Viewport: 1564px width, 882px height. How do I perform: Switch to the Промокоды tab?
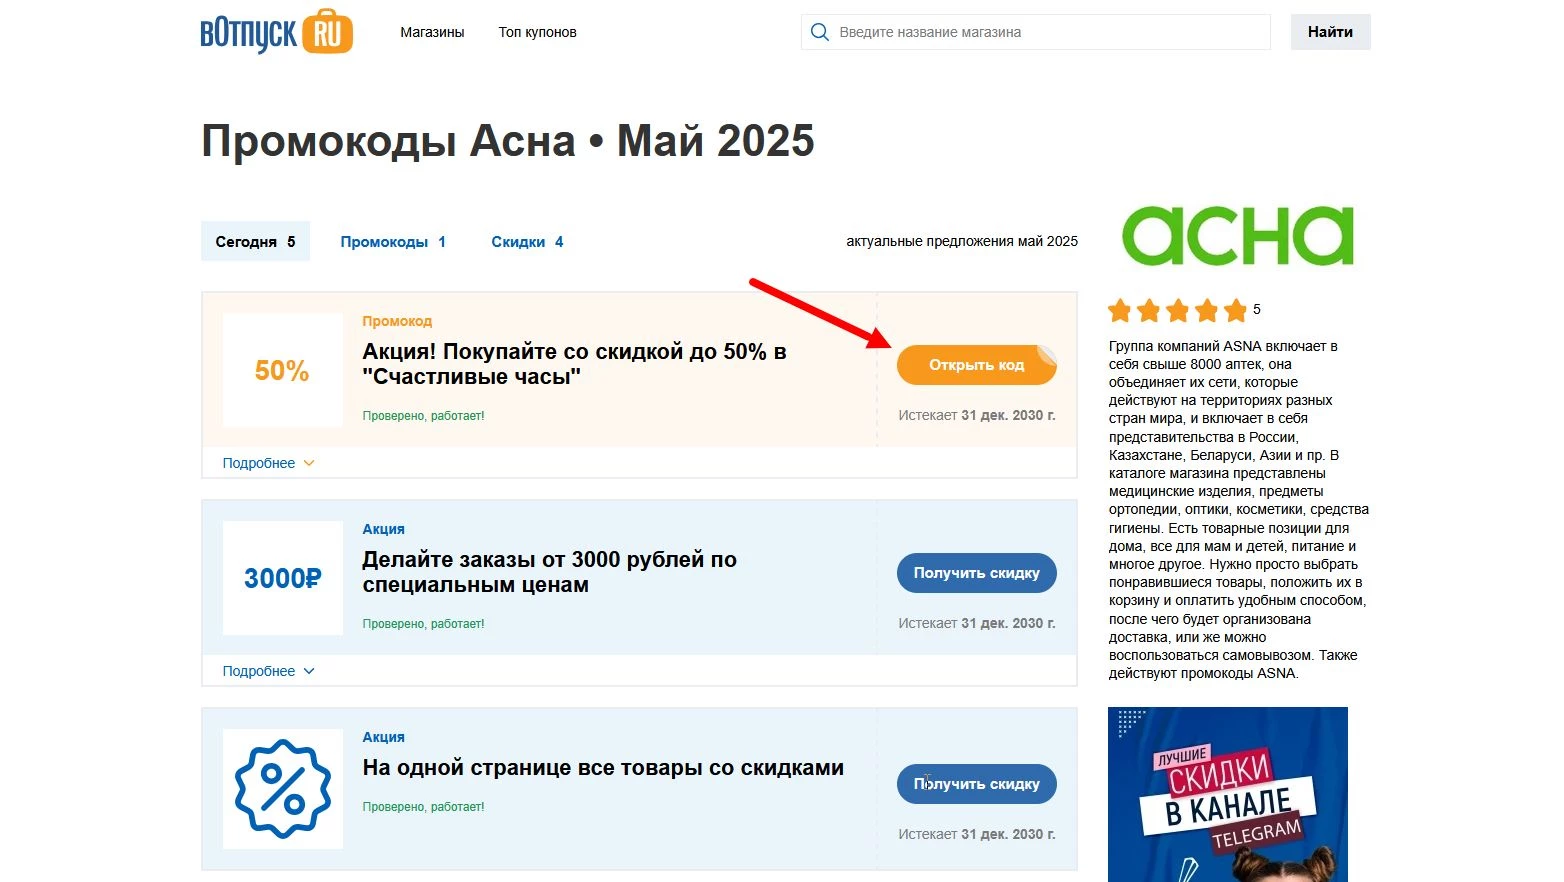click(x=393, y=241)
